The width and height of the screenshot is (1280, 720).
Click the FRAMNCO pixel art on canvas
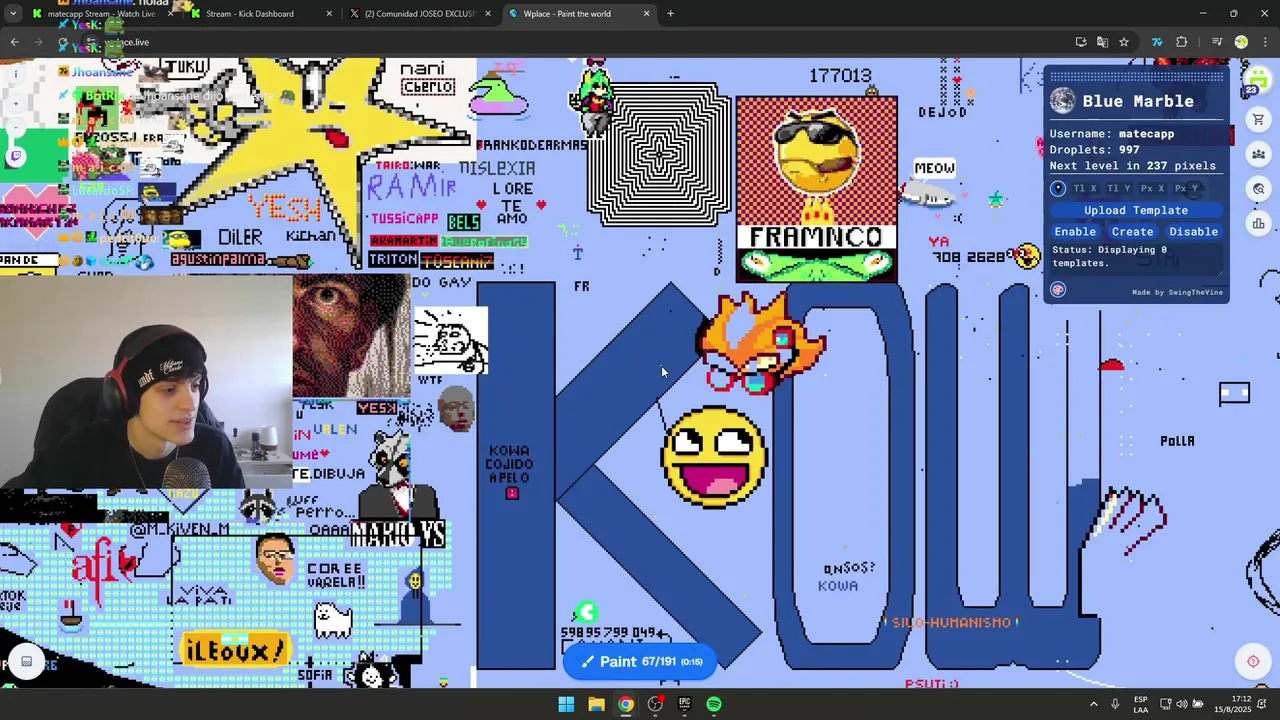pyautogui.click(x=816, y=189)
